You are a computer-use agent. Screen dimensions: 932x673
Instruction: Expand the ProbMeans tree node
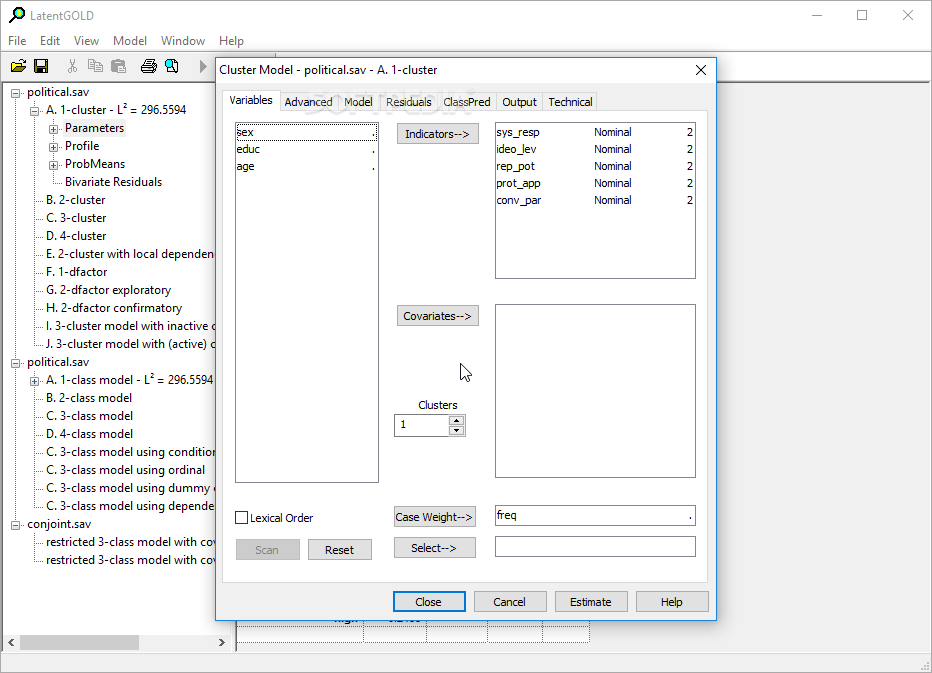[53, 165]
